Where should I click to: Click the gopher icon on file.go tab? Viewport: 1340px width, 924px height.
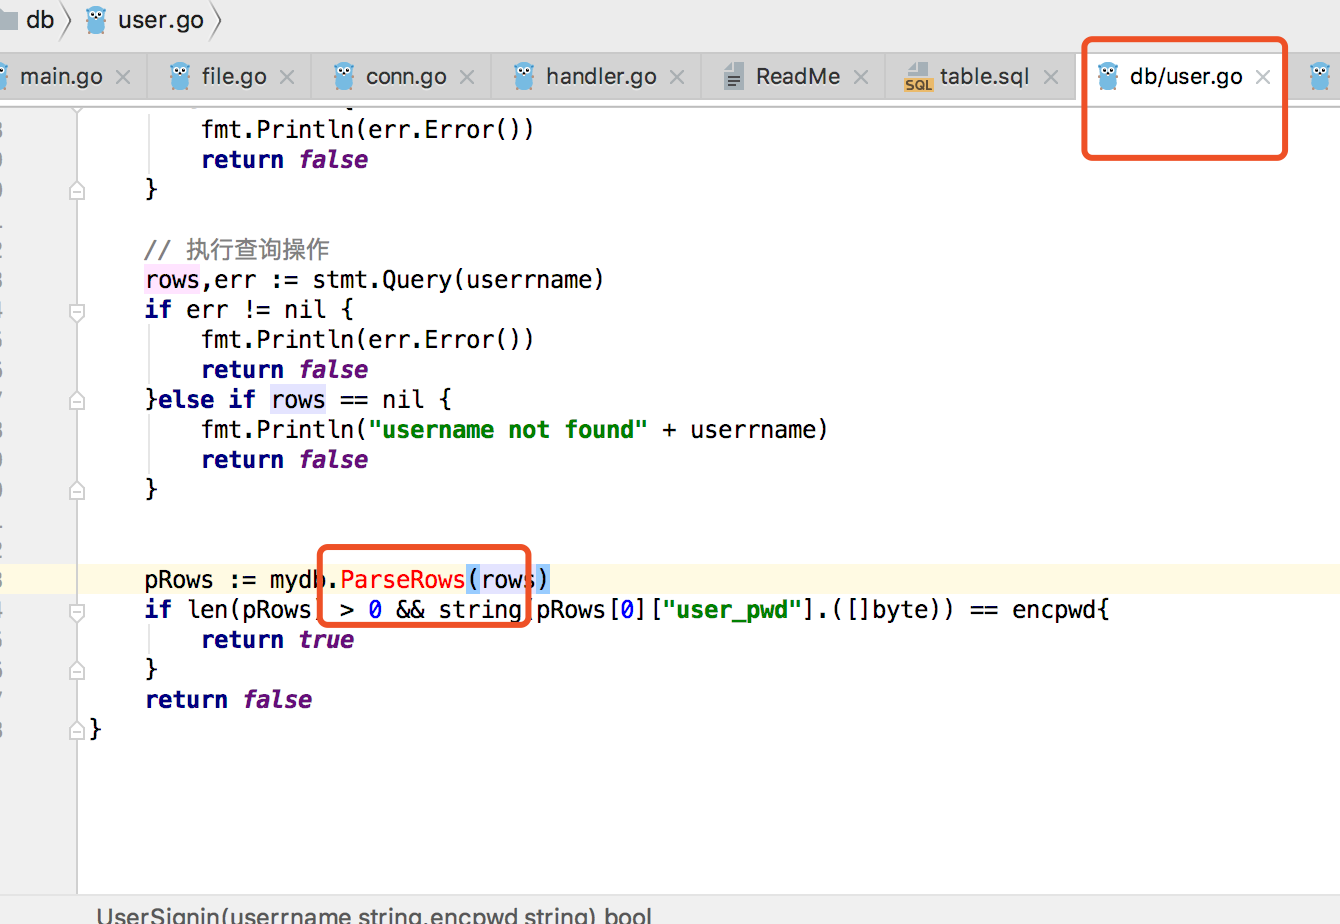coord(180,76)
